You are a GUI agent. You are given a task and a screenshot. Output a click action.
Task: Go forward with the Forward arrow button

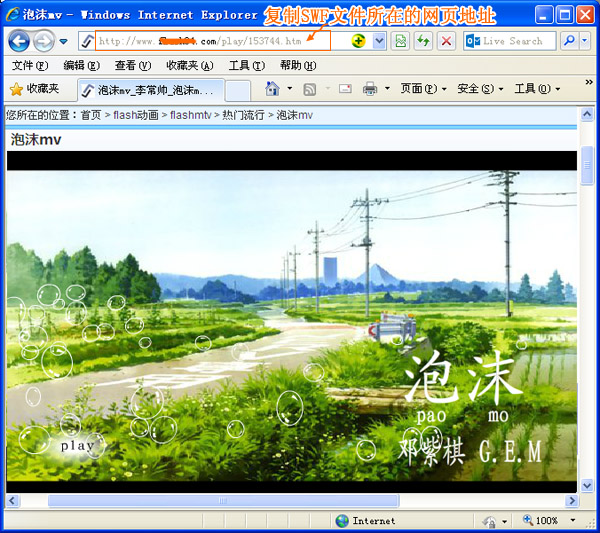(x=44, y=41)
